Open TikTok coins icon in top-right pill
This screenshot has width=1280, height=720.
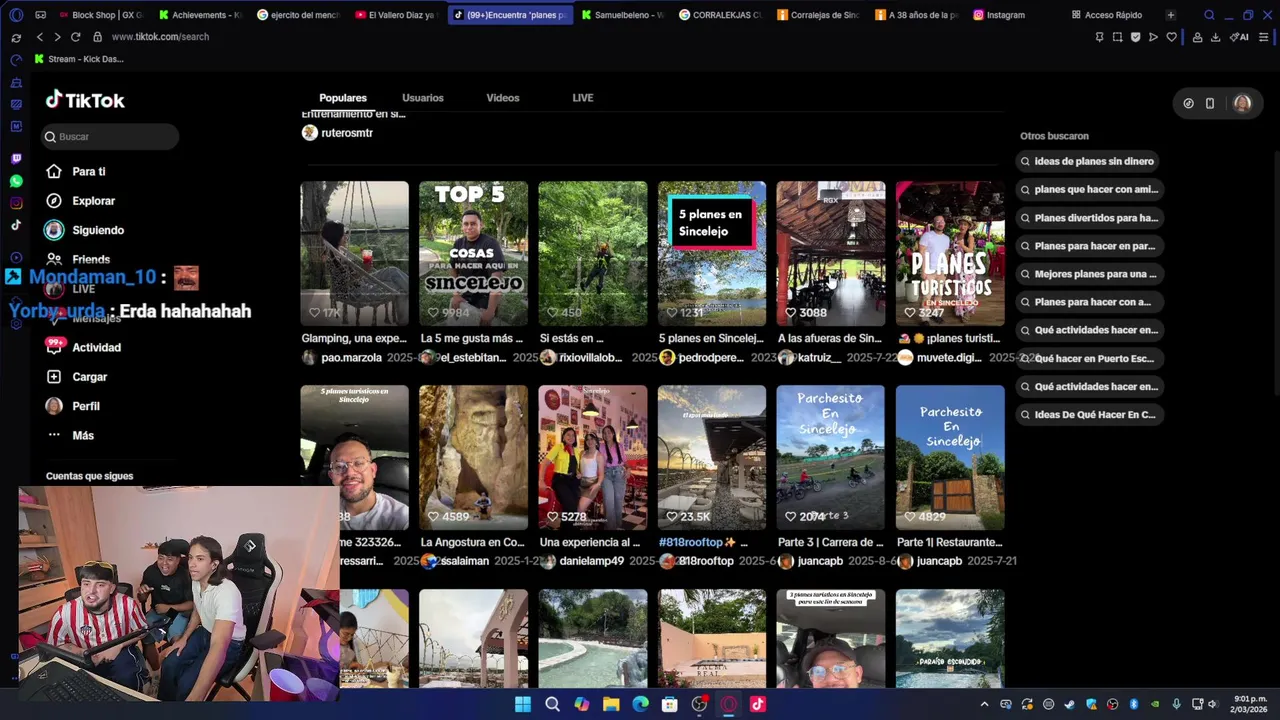pyautogui.click(x=1188, y=103)
